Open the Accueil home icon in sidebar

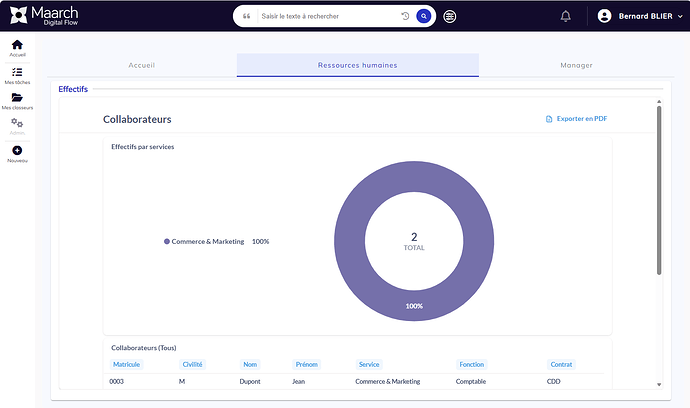(17, 45)
